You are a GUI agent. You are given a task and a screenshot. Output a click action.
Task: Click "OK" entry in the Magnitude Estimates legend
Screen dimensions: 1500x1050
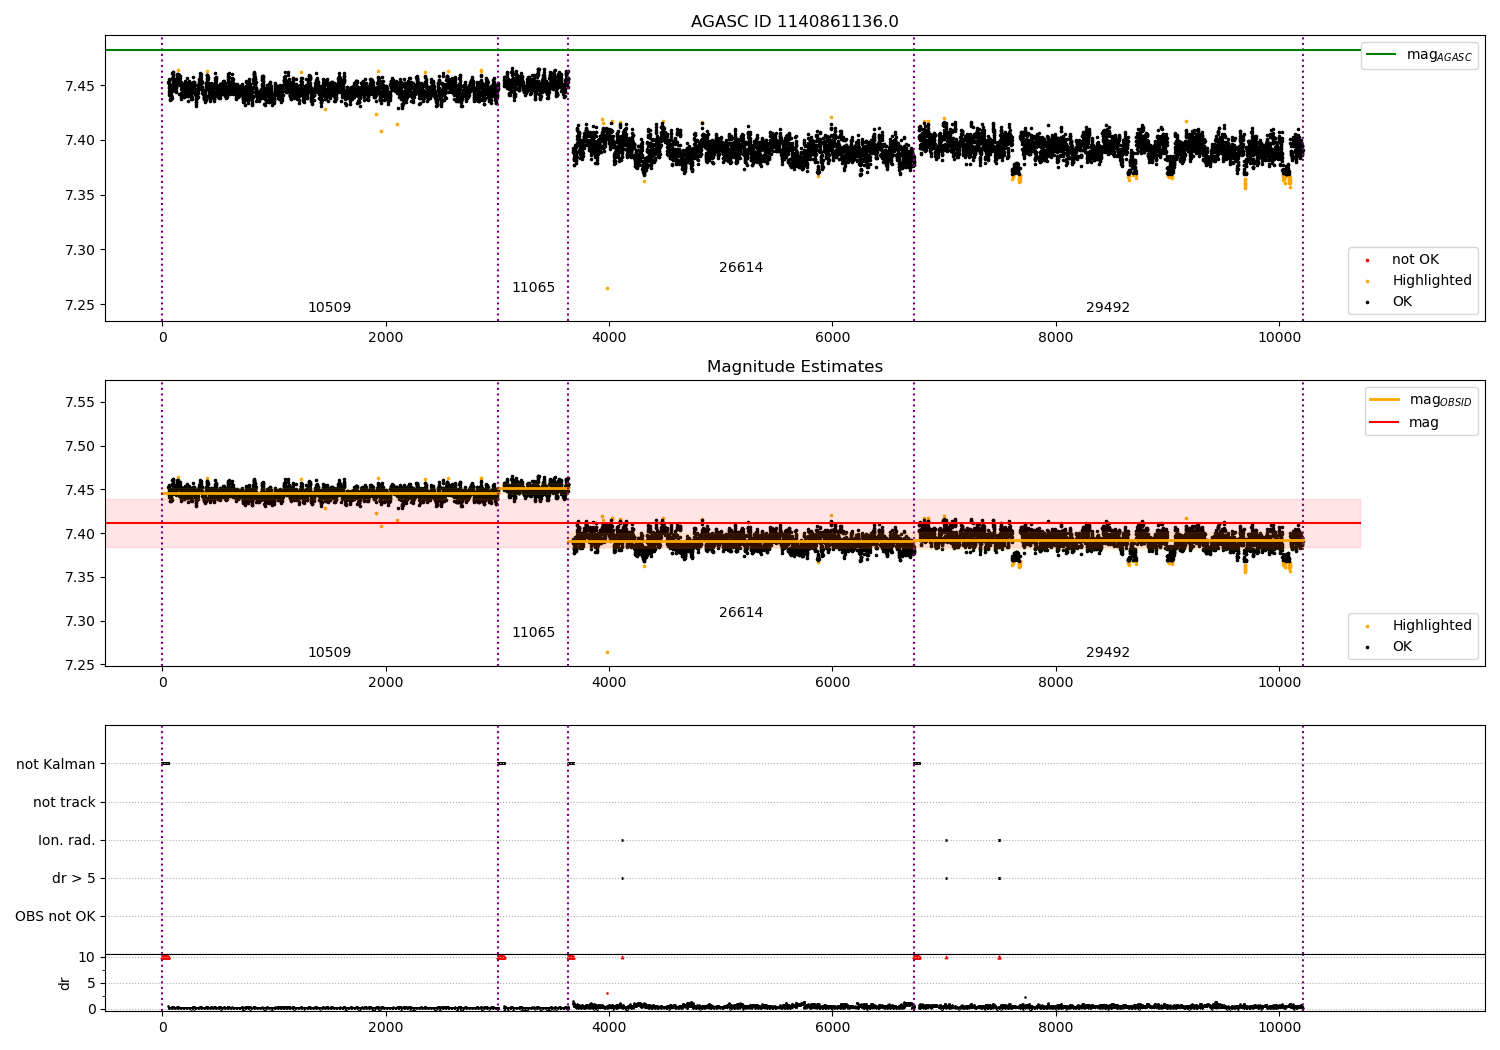point(1390,646)
